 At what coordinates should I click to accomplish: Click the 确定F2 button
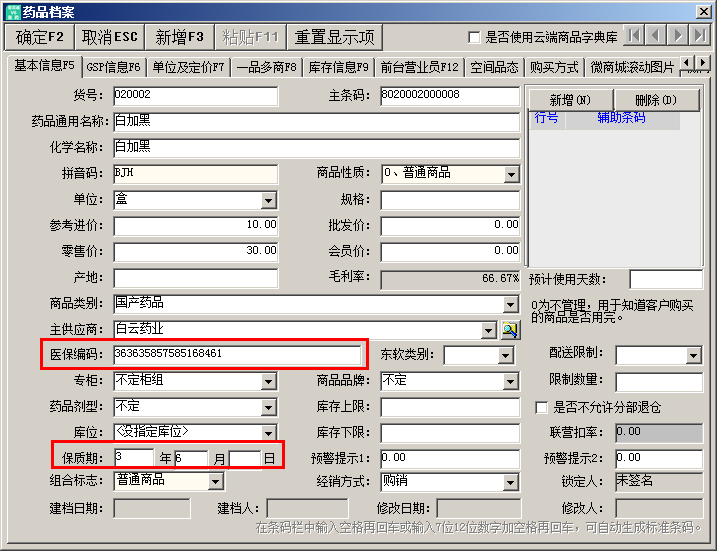(x=40, y=37)
